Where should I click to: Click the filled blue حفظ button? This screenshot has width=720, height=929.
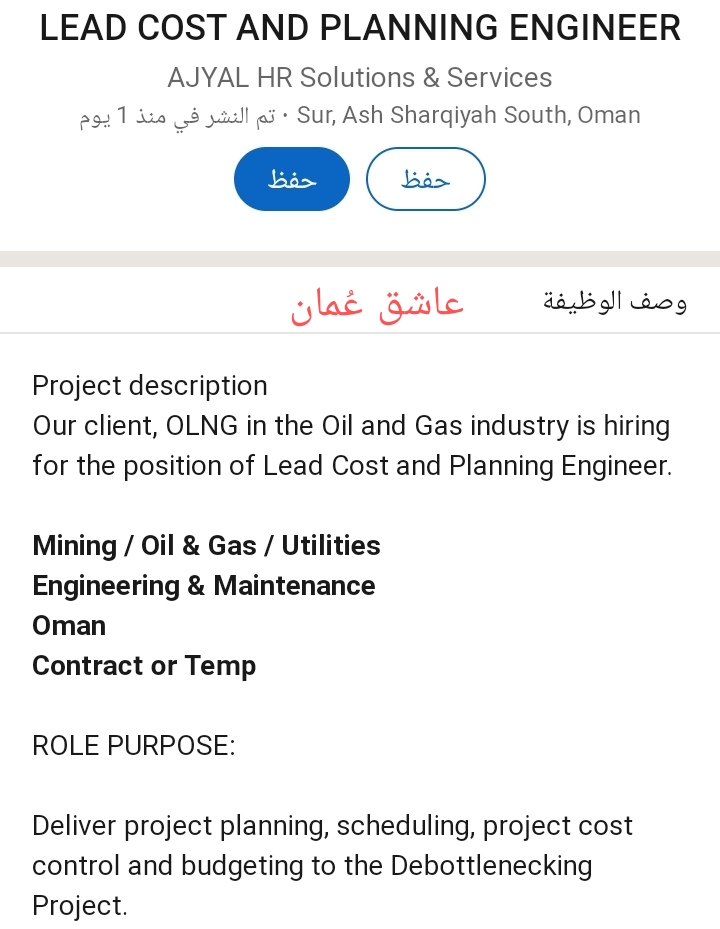(292, 179)
